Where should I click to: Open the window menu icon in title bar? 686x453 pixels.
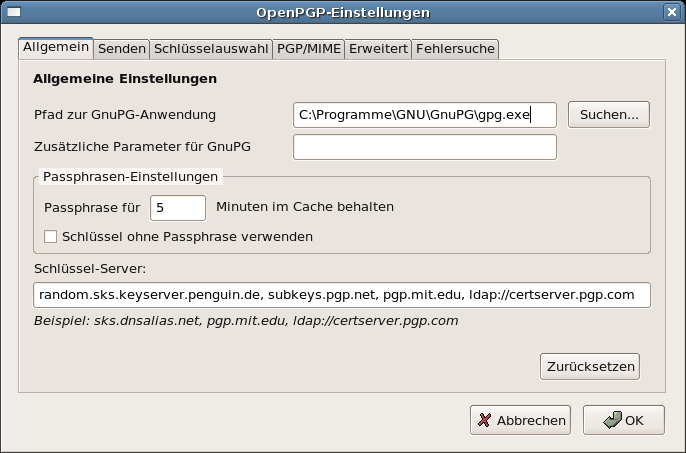pos(14,12)
